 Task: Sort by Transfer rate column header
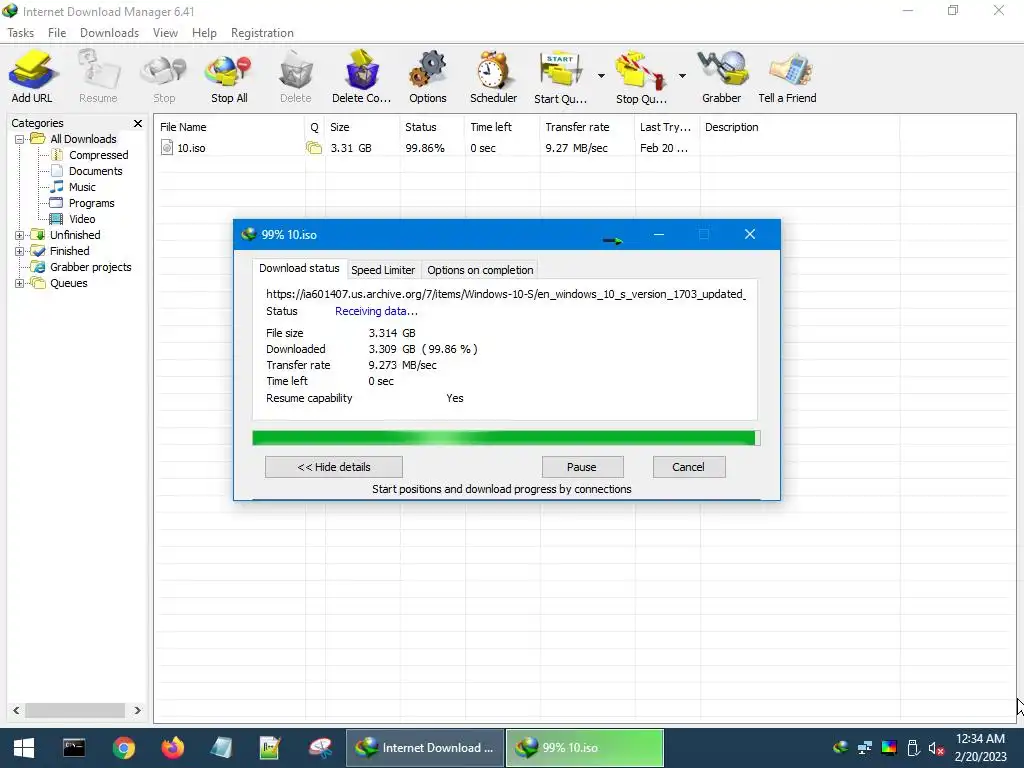587,127
